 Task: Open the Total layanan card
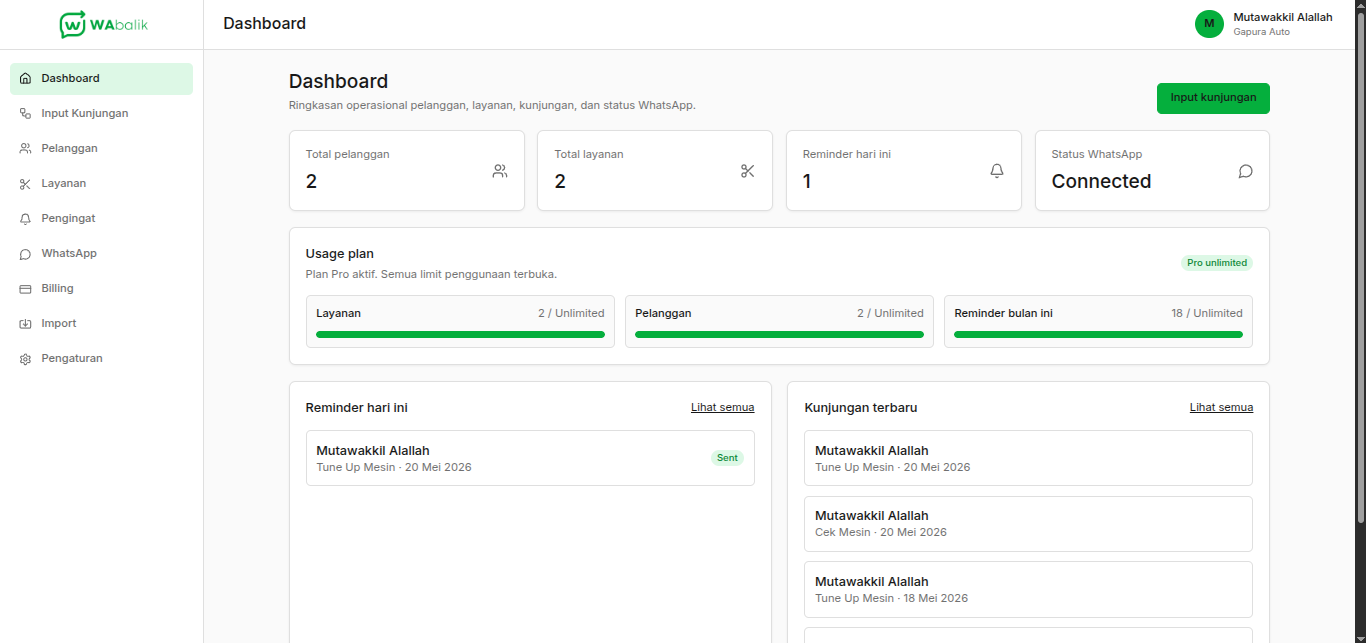coord(655,171)
